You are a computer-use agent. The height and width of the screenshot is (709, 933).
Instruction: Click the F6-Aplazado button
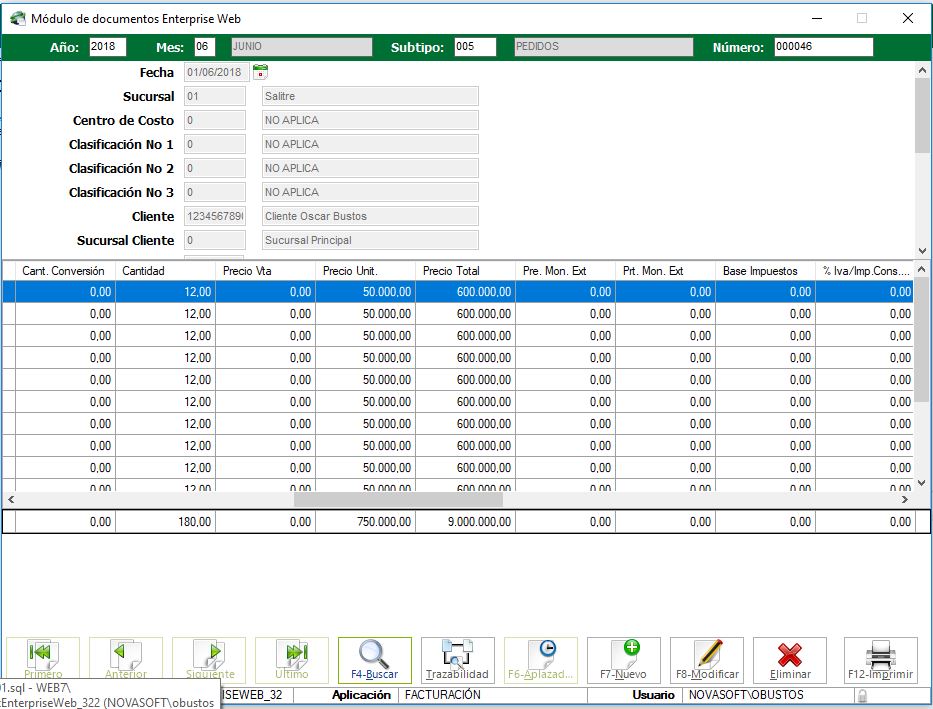point(541,655)
